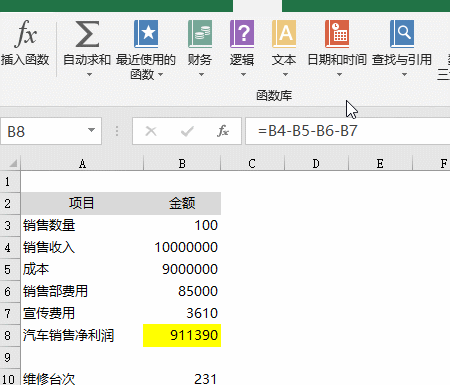
Task: Open the Lookup & Reference (查找与引用) icon
Action: [402, 34]
